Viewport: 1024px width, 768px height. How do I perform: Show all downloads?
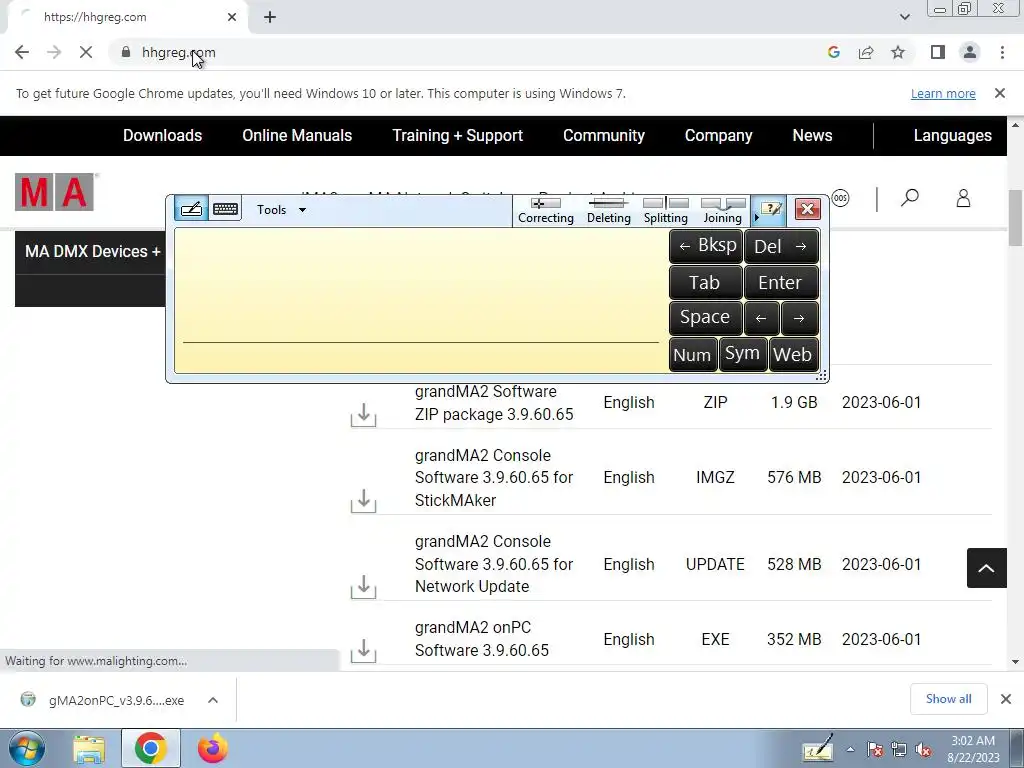tap(948, 699)
